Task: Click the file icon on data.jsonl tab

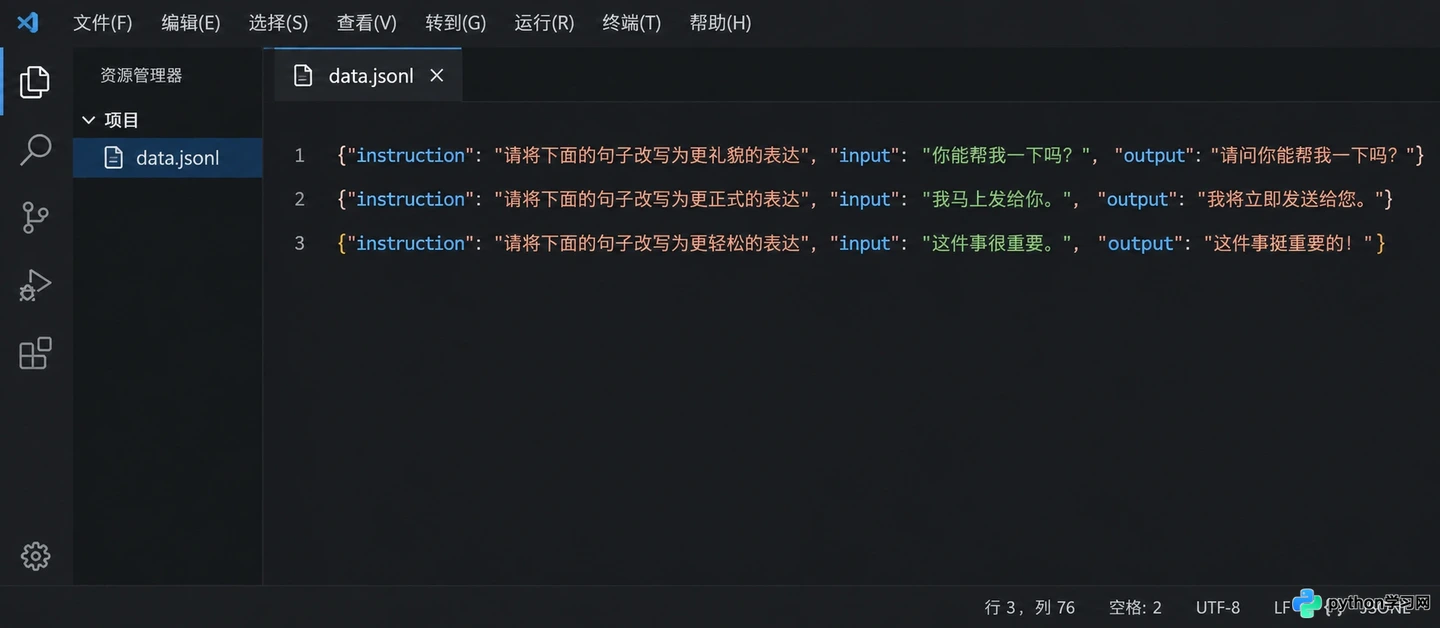Action: (303, 75)
